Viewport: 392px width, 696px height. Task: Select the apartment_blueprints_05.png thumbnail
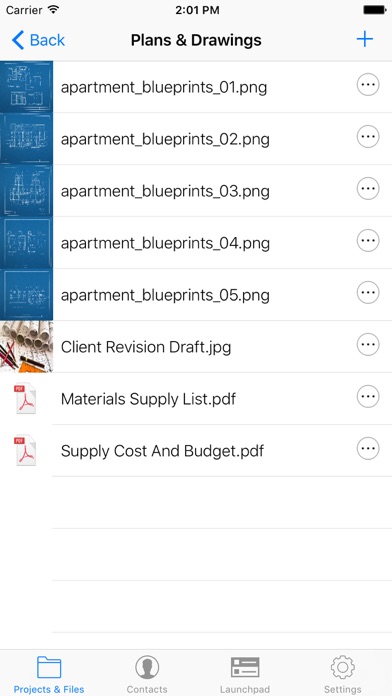tap(26, 295)
